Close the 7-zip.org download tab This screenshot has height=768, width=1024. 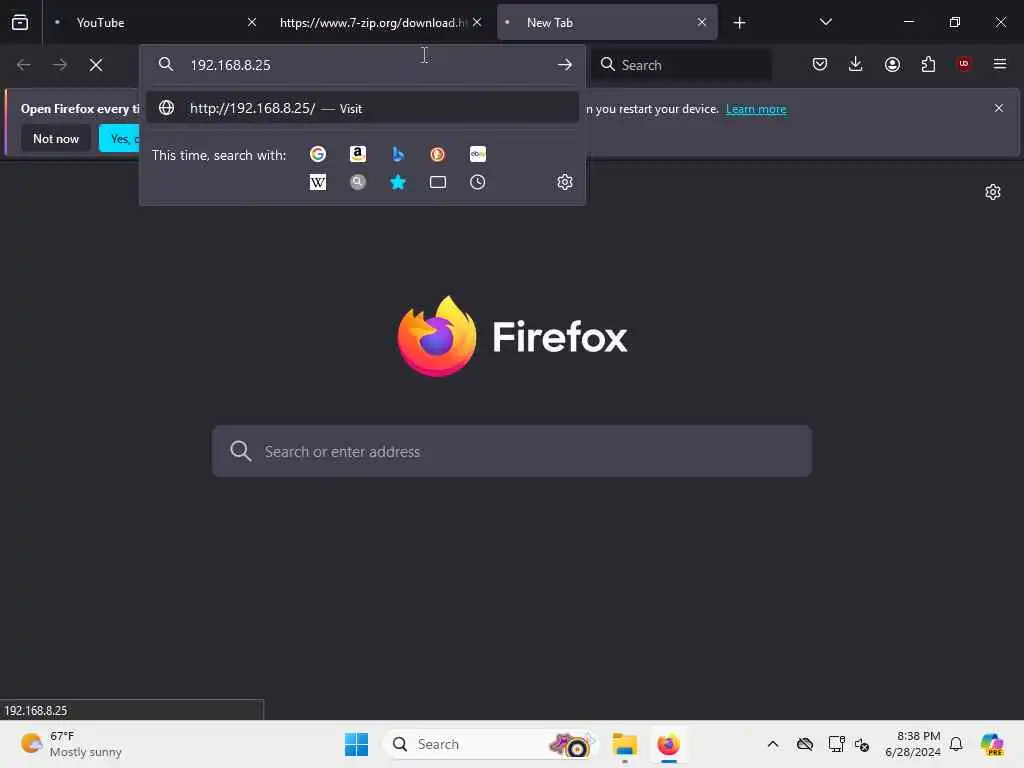[477, 23]
